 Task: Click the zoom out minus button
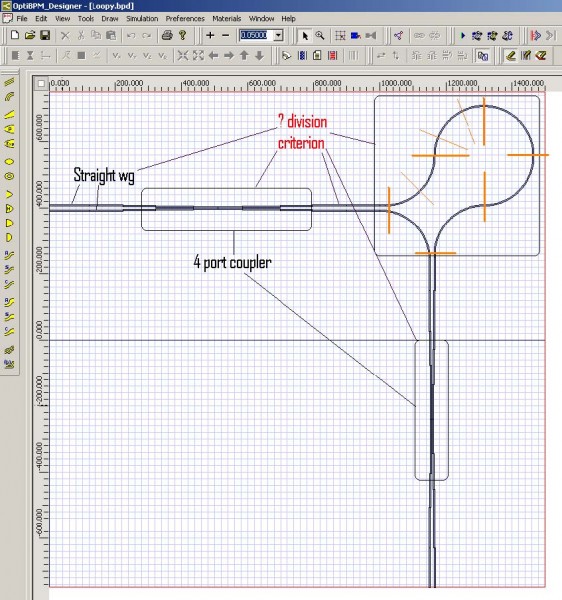click(226, 36)
